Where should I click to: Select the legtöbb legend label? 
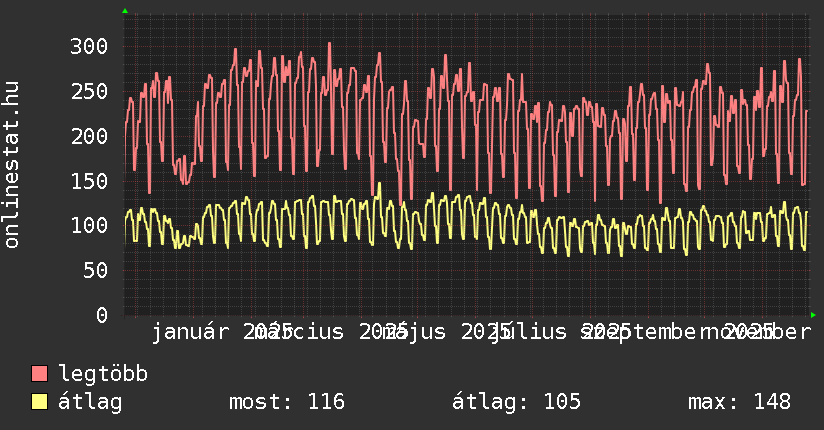[103, 374]
